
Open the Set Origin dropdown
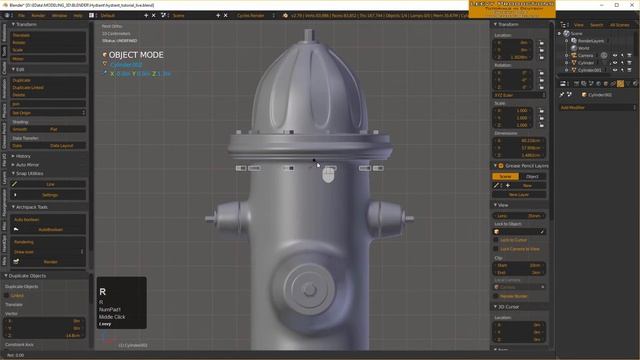click(x=48, y=113)
